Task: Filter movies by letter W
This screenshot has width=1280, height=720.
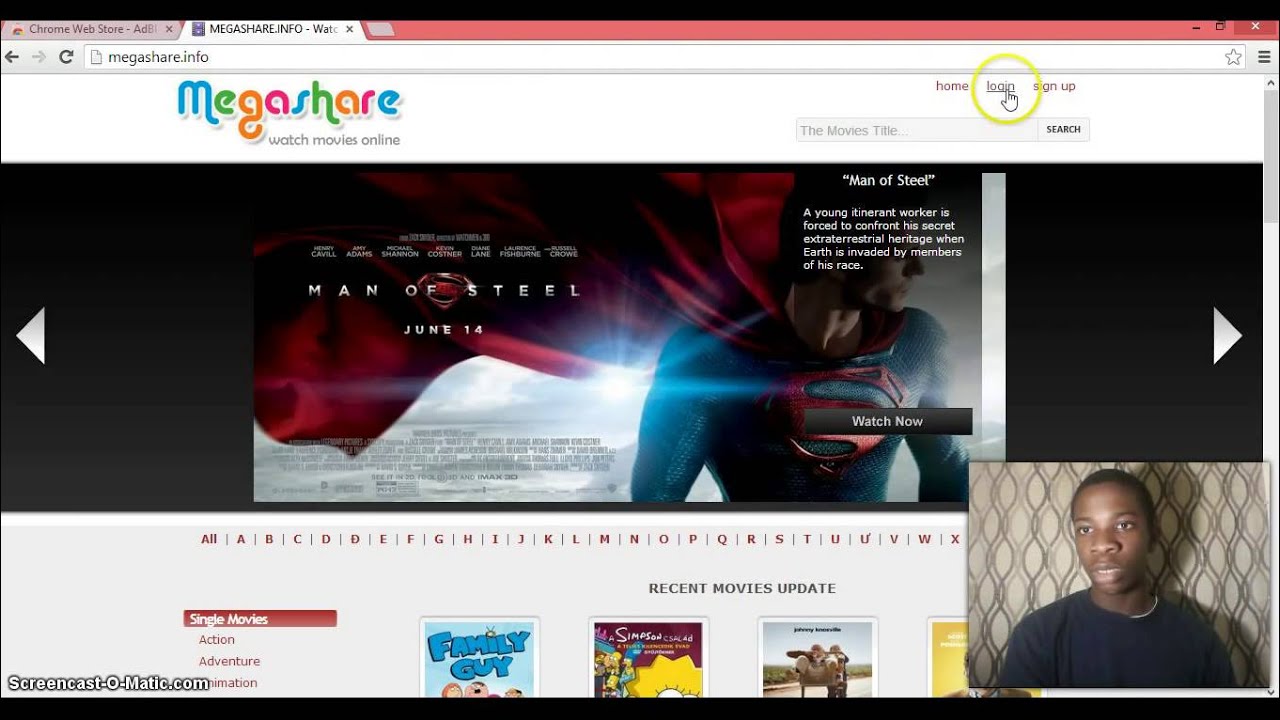Action: point(924,539)
